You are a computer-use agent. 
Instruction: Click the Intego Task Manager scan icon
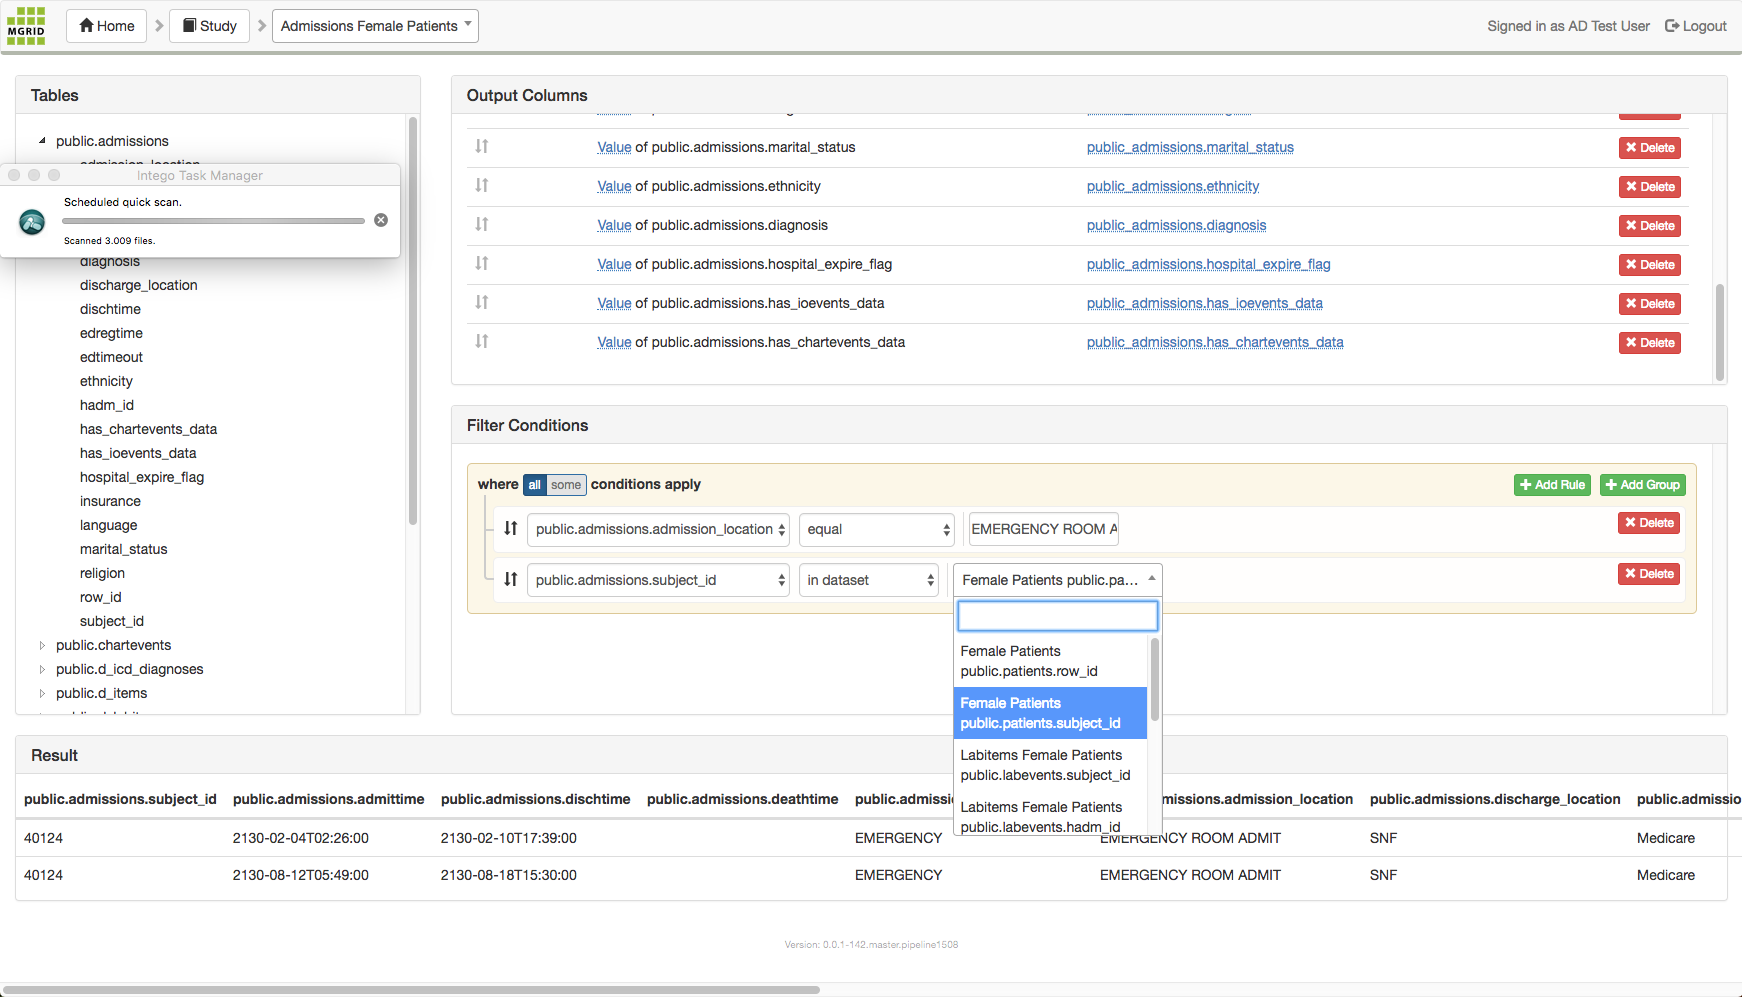(x=32, y=221)
